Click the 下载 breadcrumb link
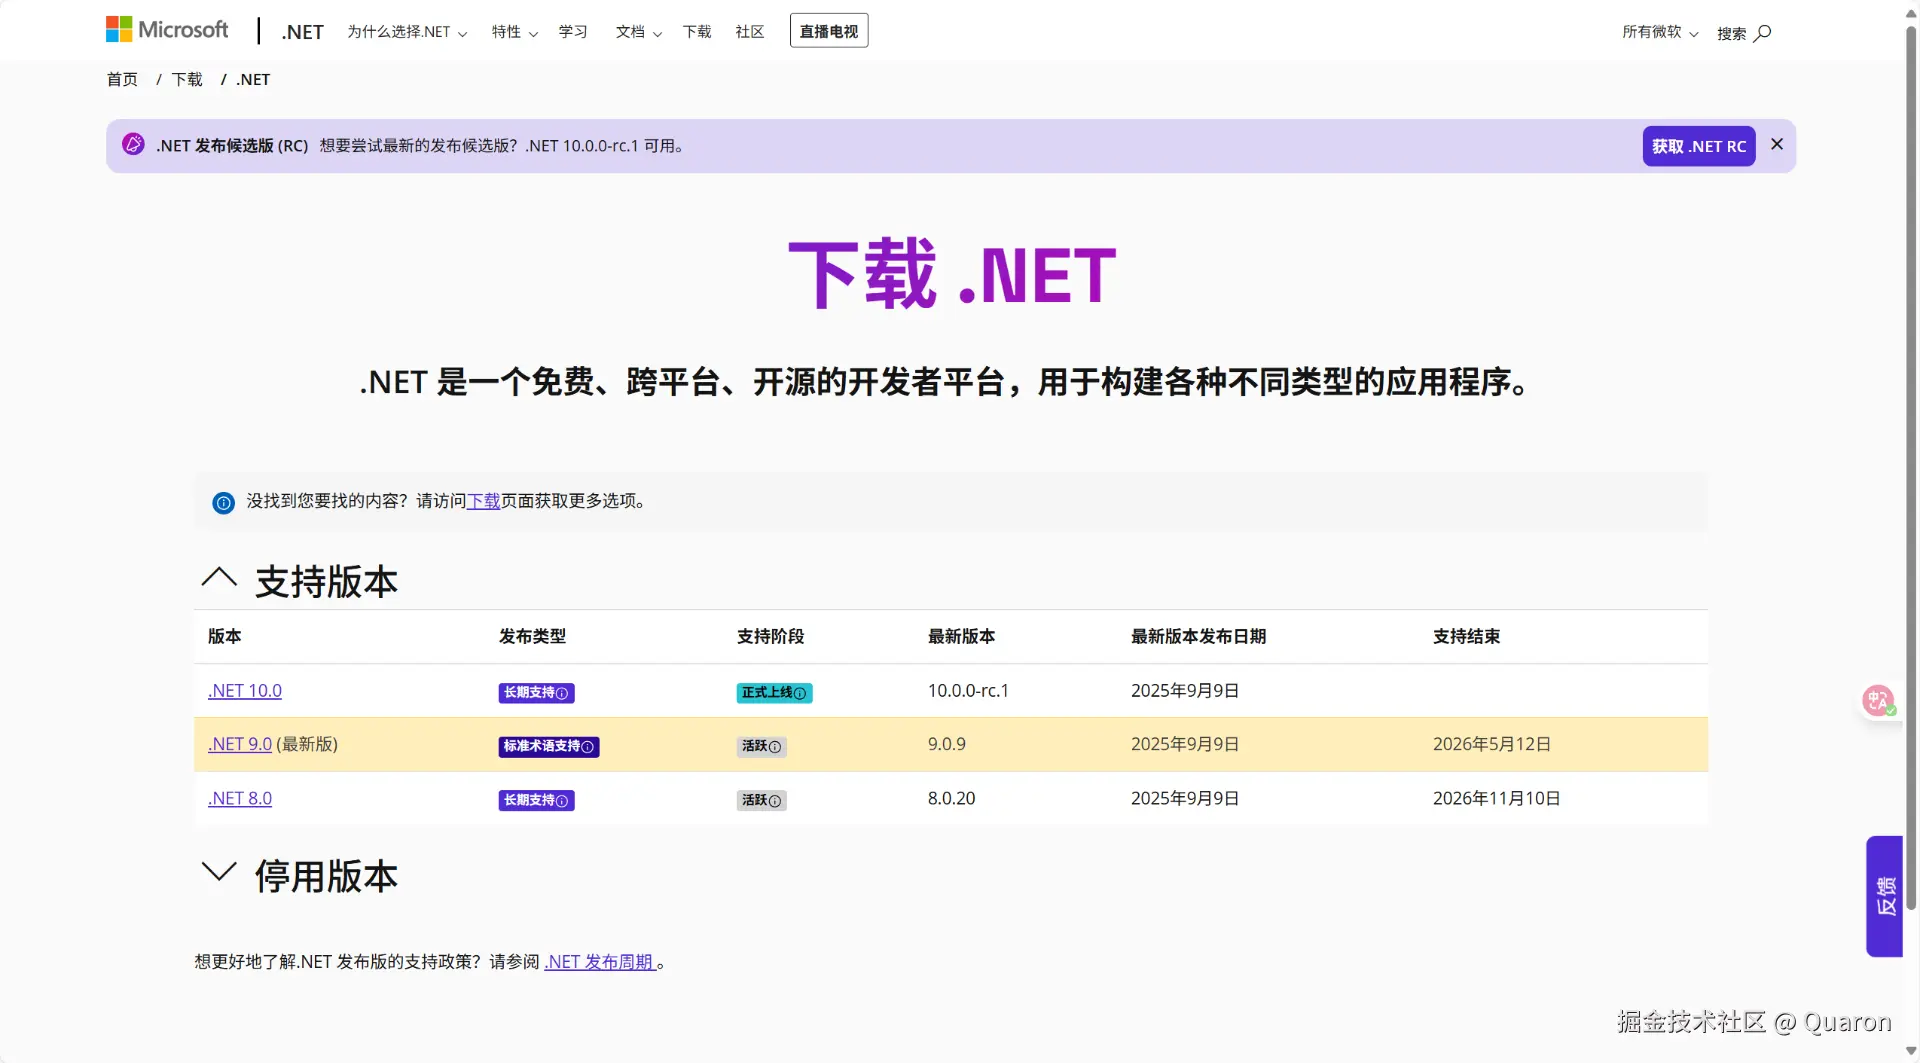The width and height of the screenshot is (1920, 1063). pyautogui.click(x=187, y=80)
